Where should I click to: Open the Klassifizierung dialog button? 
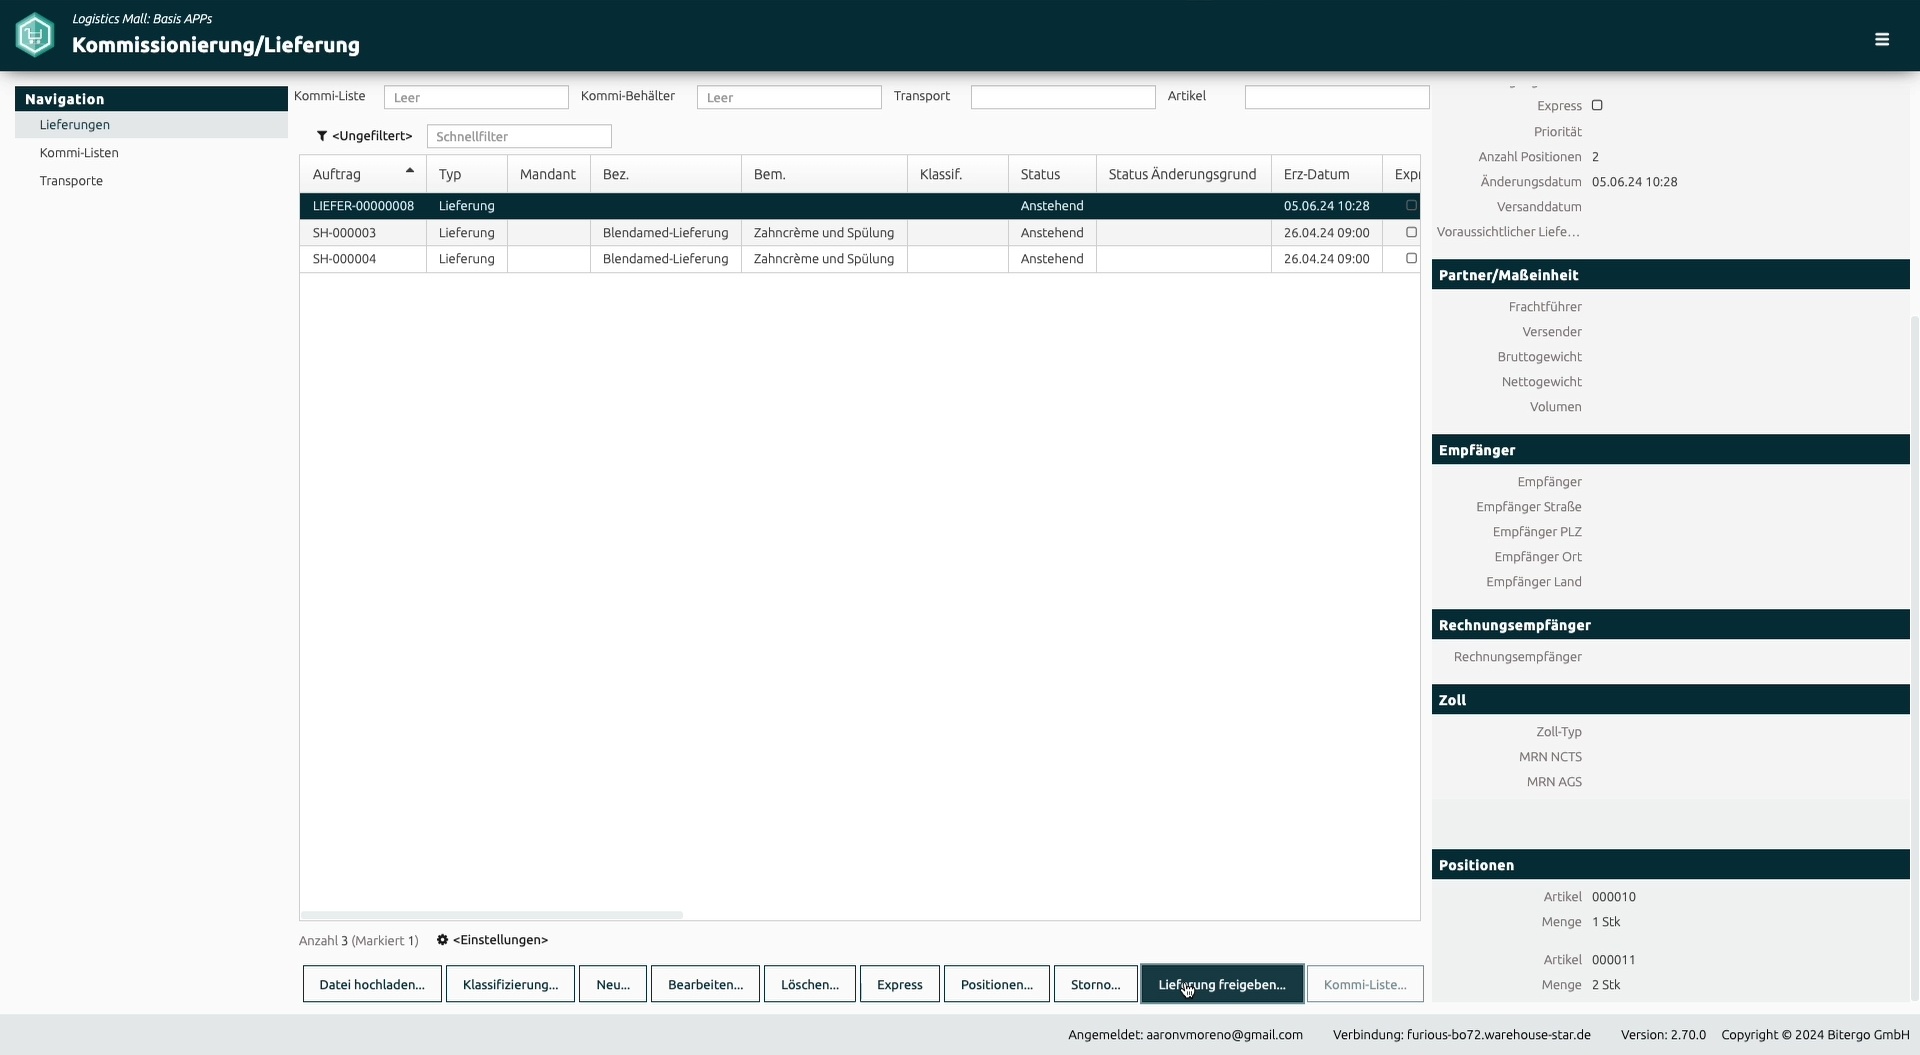(x=510, y=984)
